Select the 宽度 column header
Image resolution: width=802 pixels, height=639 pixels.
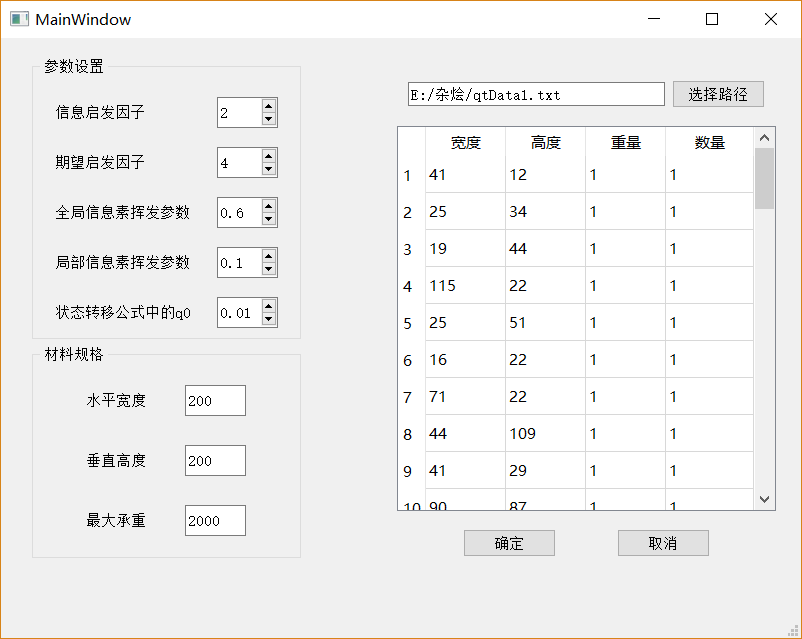click(465, 142)
